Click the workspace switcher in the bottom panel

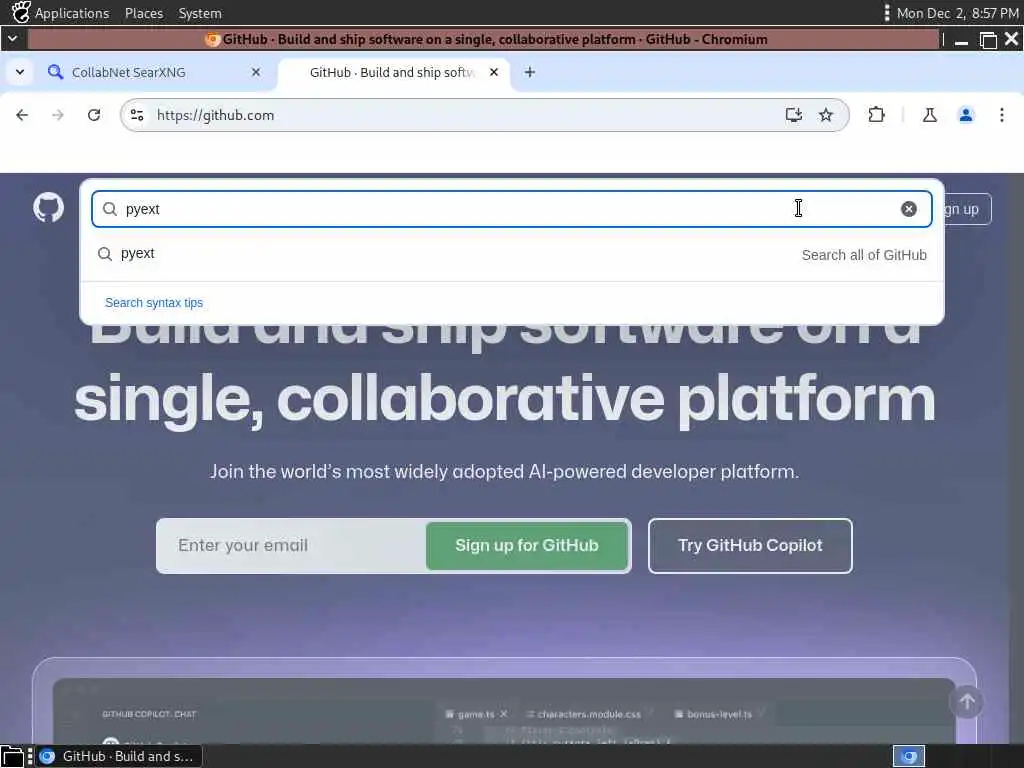(x=908, y=756)
